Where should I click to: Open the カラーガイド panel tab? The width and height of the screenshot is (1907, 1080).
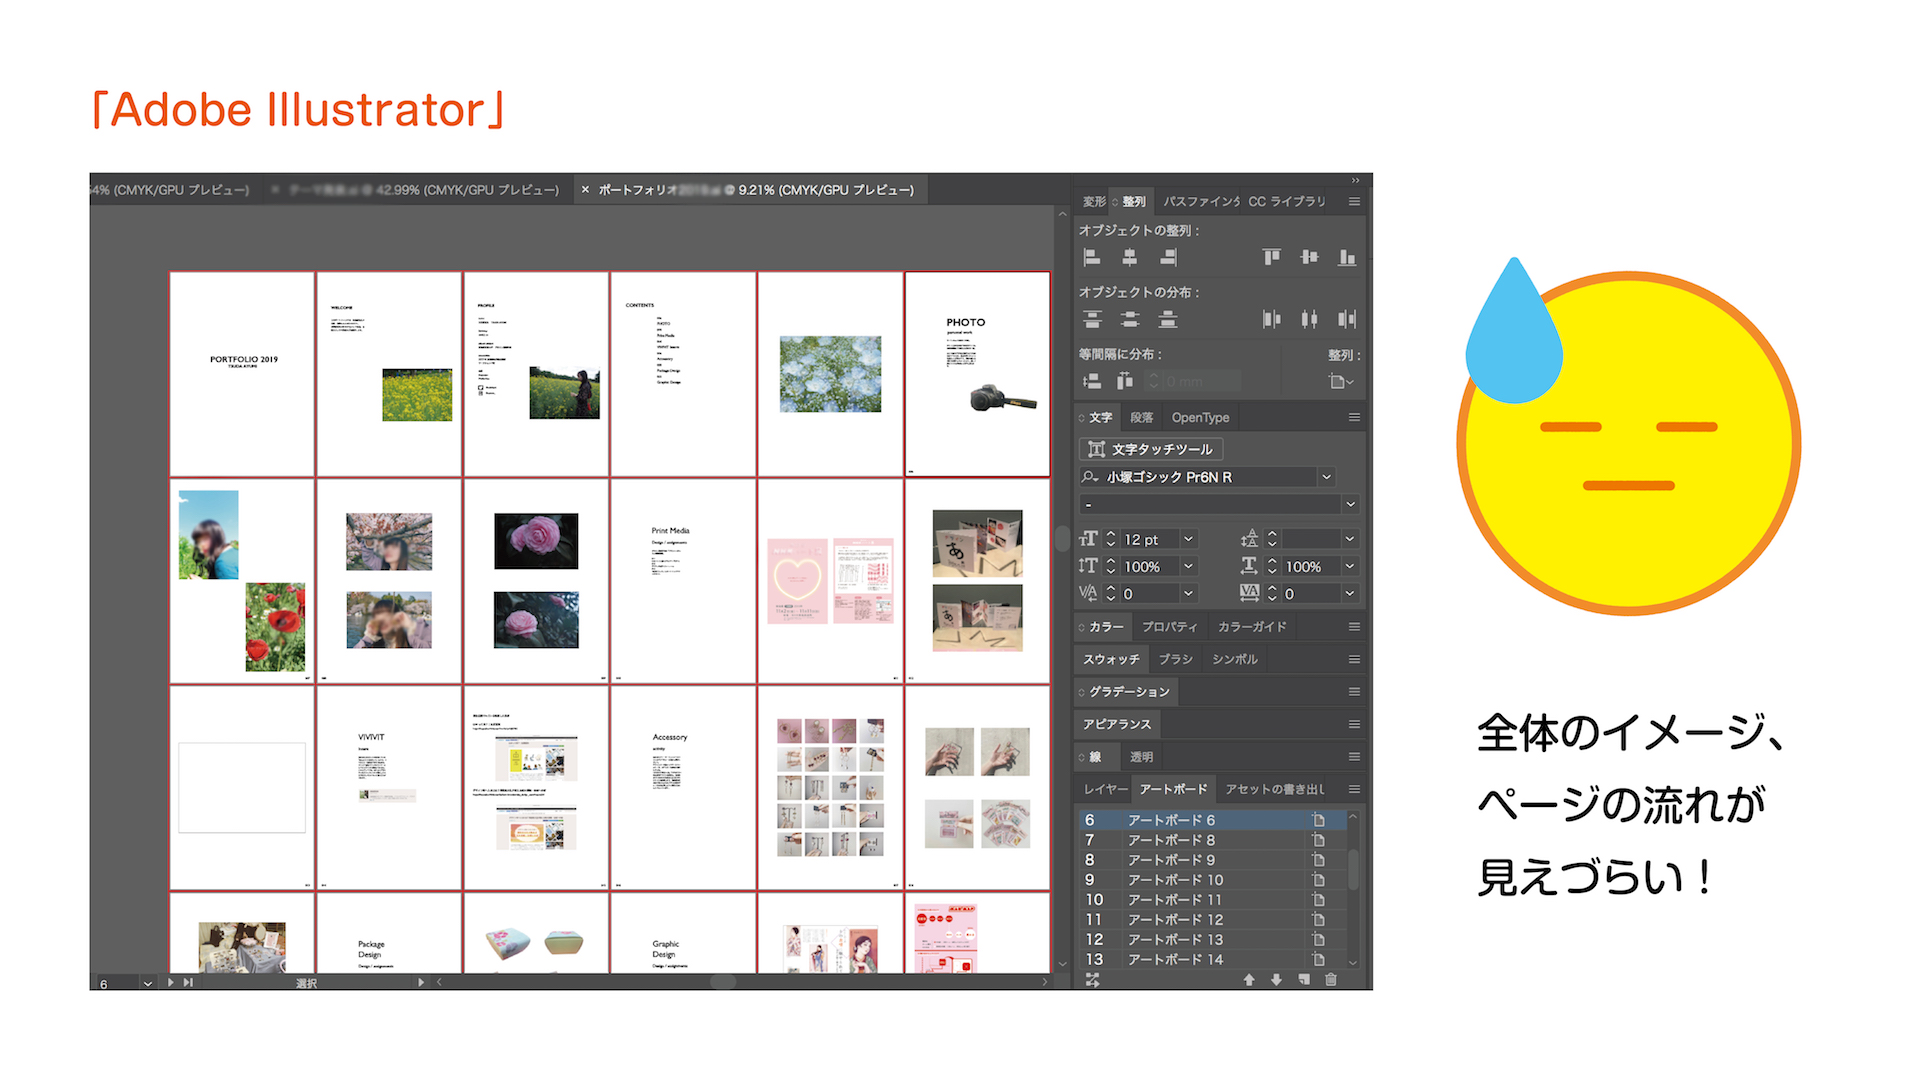(x=1252, y=627)
